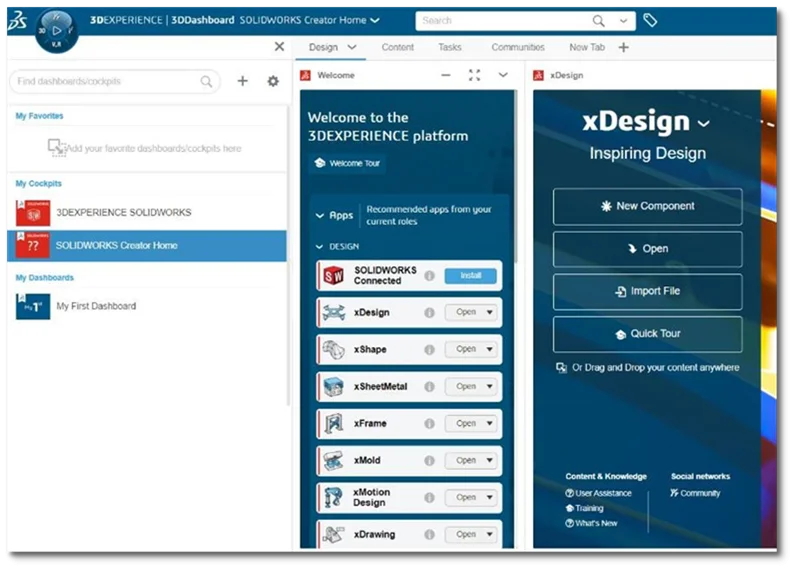The width and height of the screenshot is (800, 575).
Task: Switch to the Content tab
Action: 397,47
